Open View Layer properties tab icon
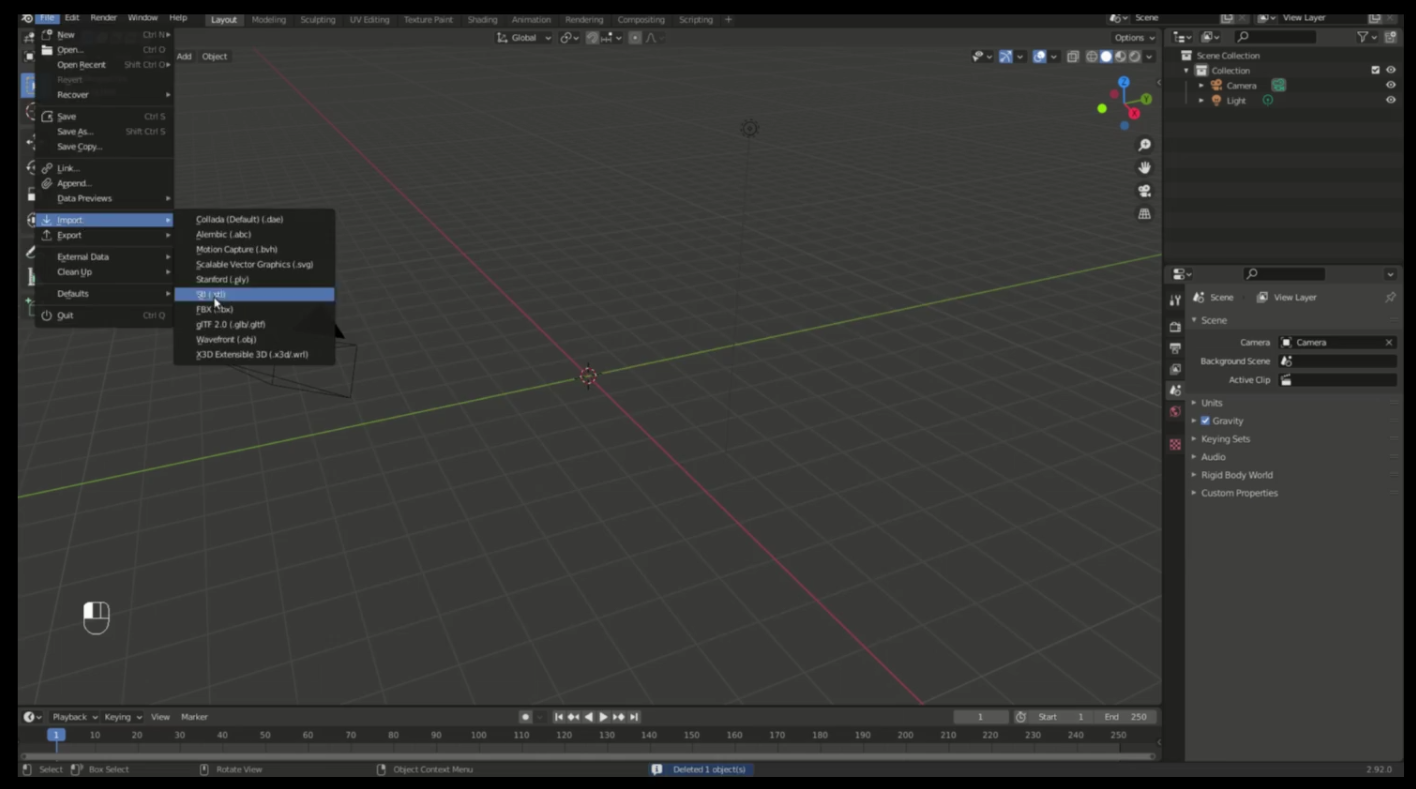This screenshot has height=789, width=1416. [1175, 369]
